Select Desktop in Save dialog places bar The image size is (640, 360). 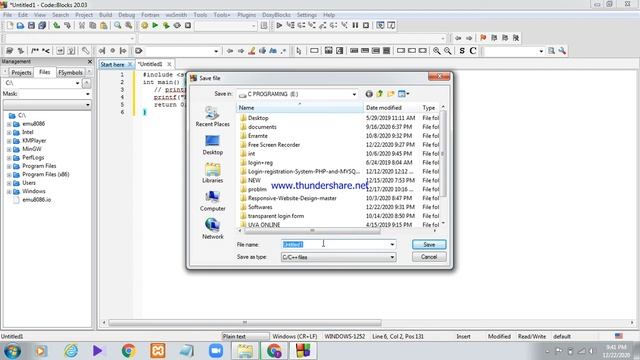tap(213, 145)
